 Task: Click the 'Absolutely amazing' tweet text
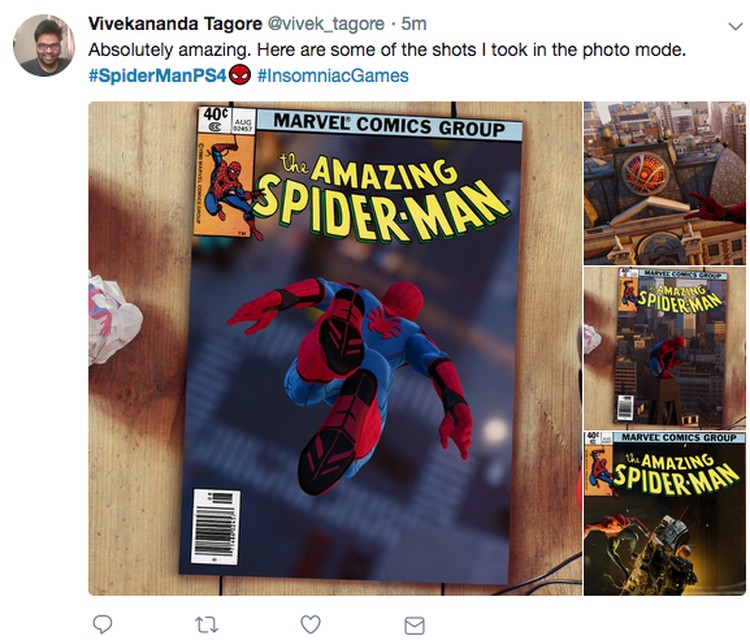[x=387, y=50]
